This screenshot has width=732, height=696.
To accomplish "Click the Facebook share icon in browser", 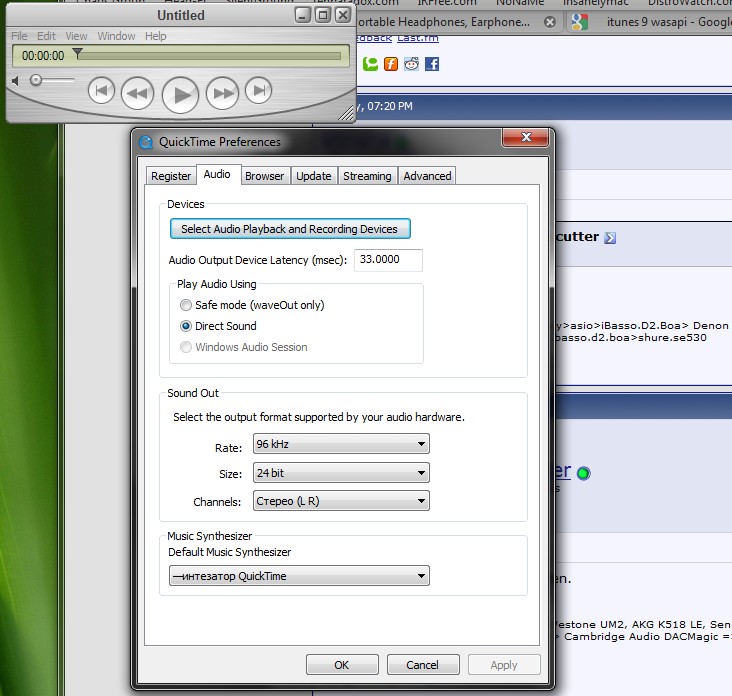I will coord(432,64).
